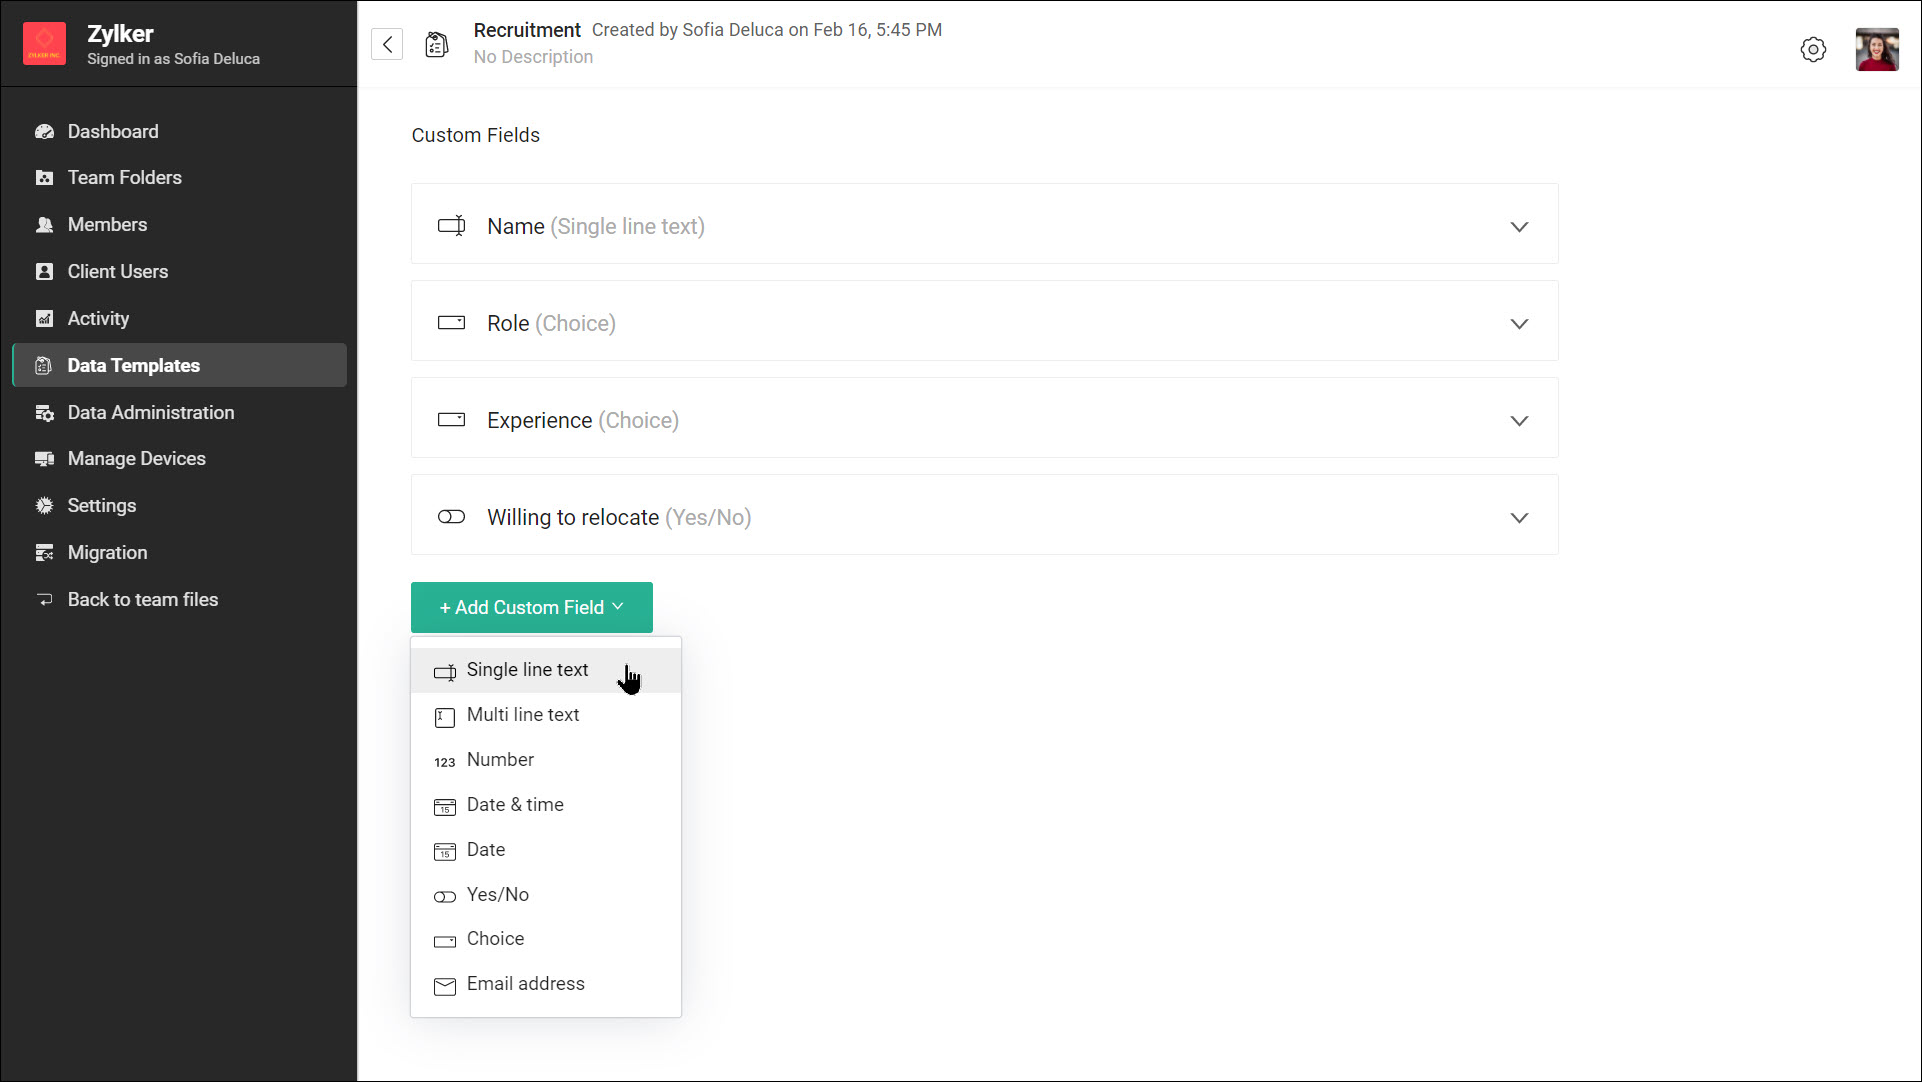
Task: Click the back arrow button
Action: [387, 44]
